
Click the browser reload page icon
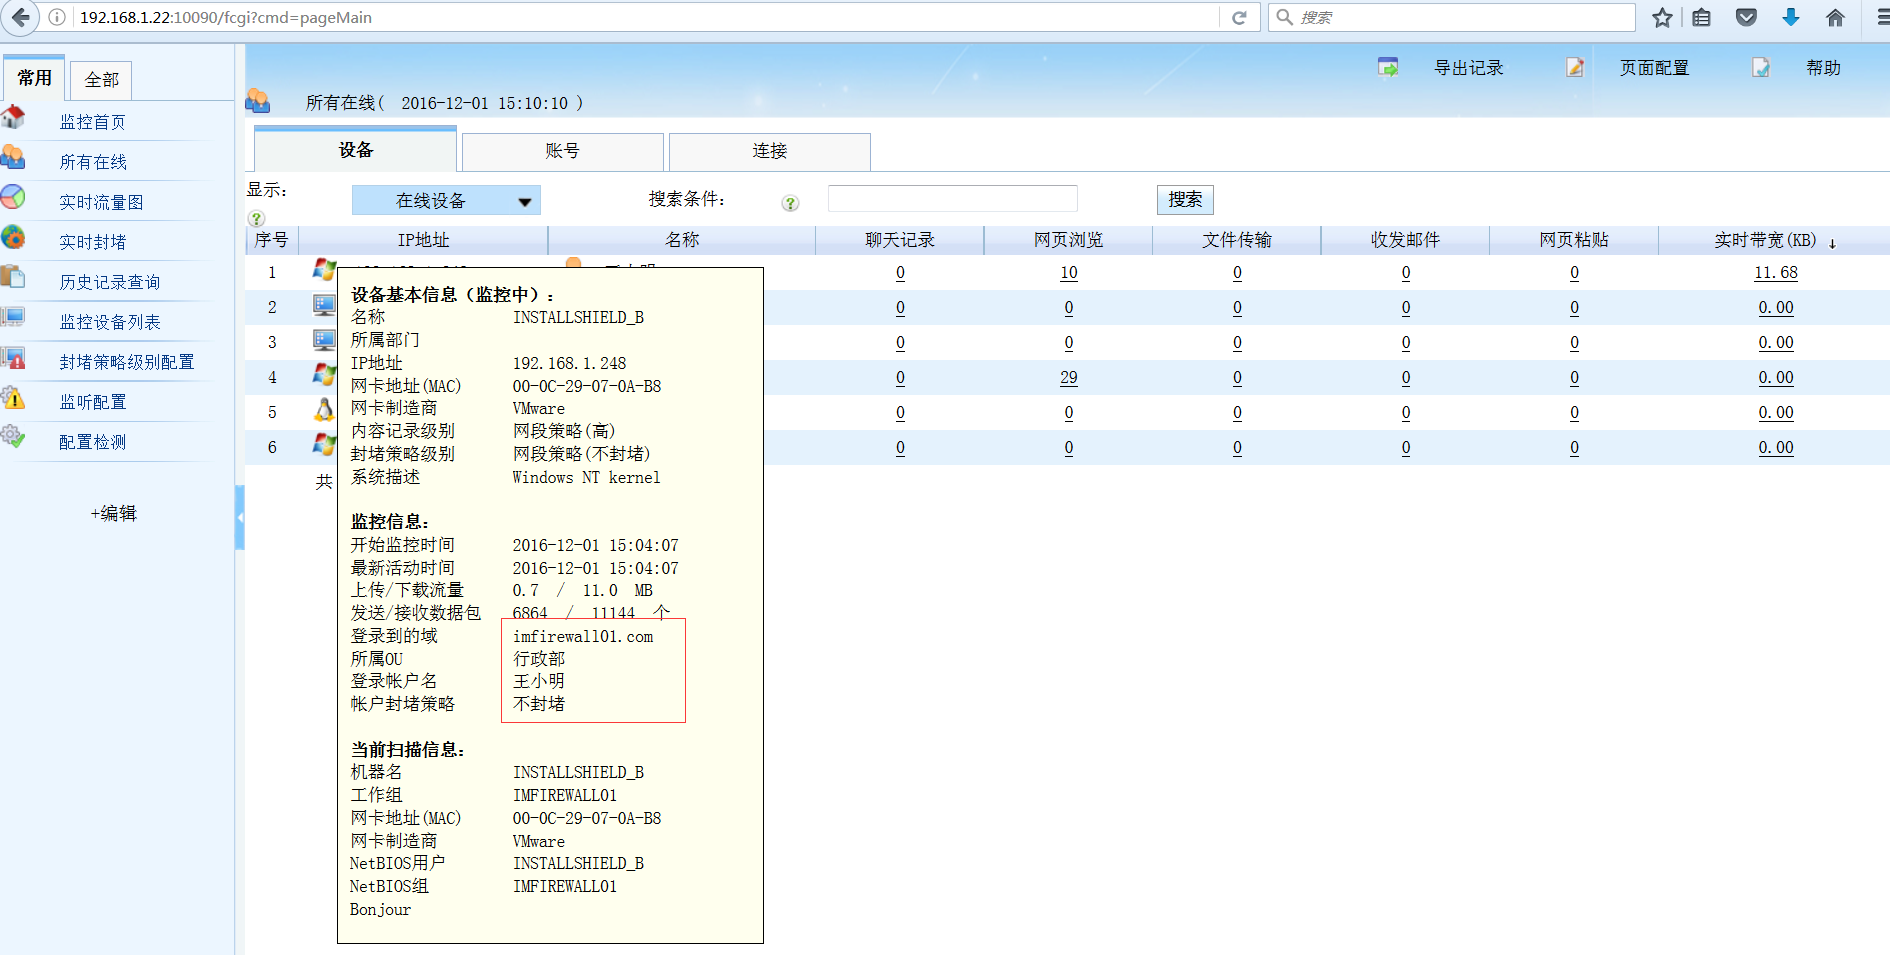[1239, 17]
